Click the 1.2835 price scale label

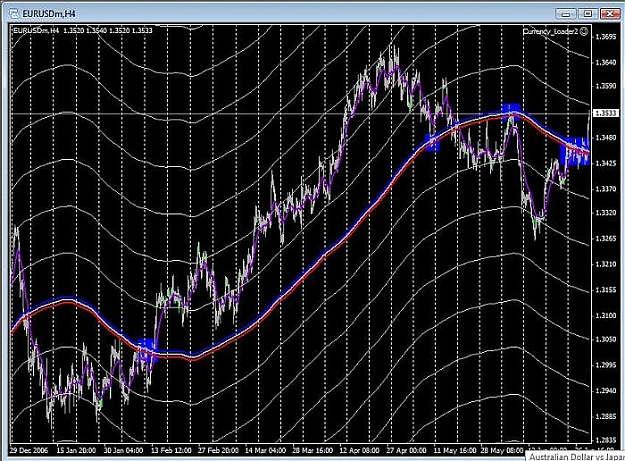605,439
